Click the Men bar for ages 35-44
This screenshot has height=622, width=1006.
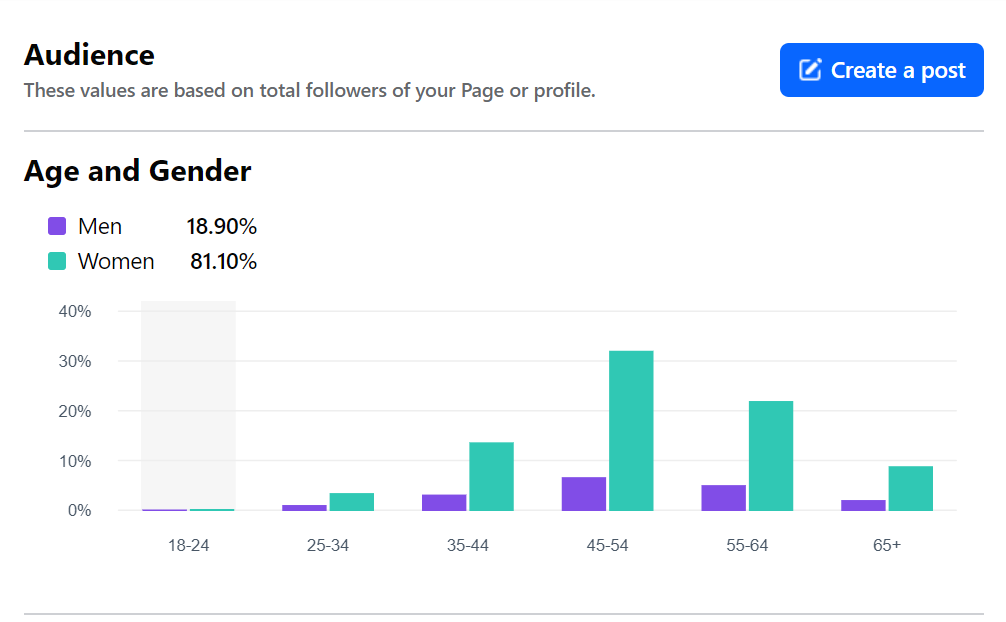point(444,502)
